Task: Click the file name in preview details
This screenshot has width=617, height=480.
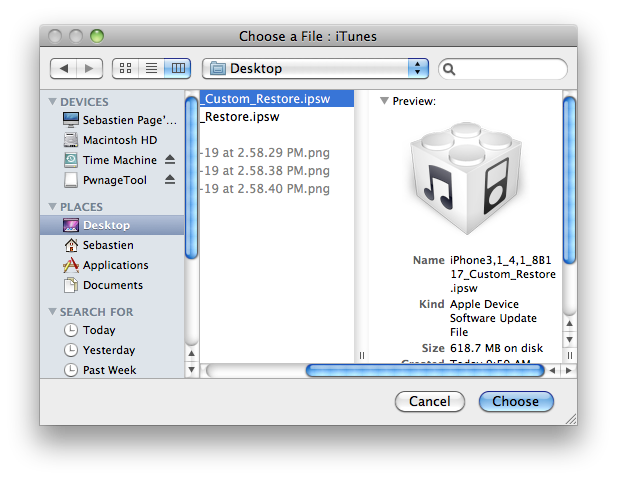Action: pos(502,274)
